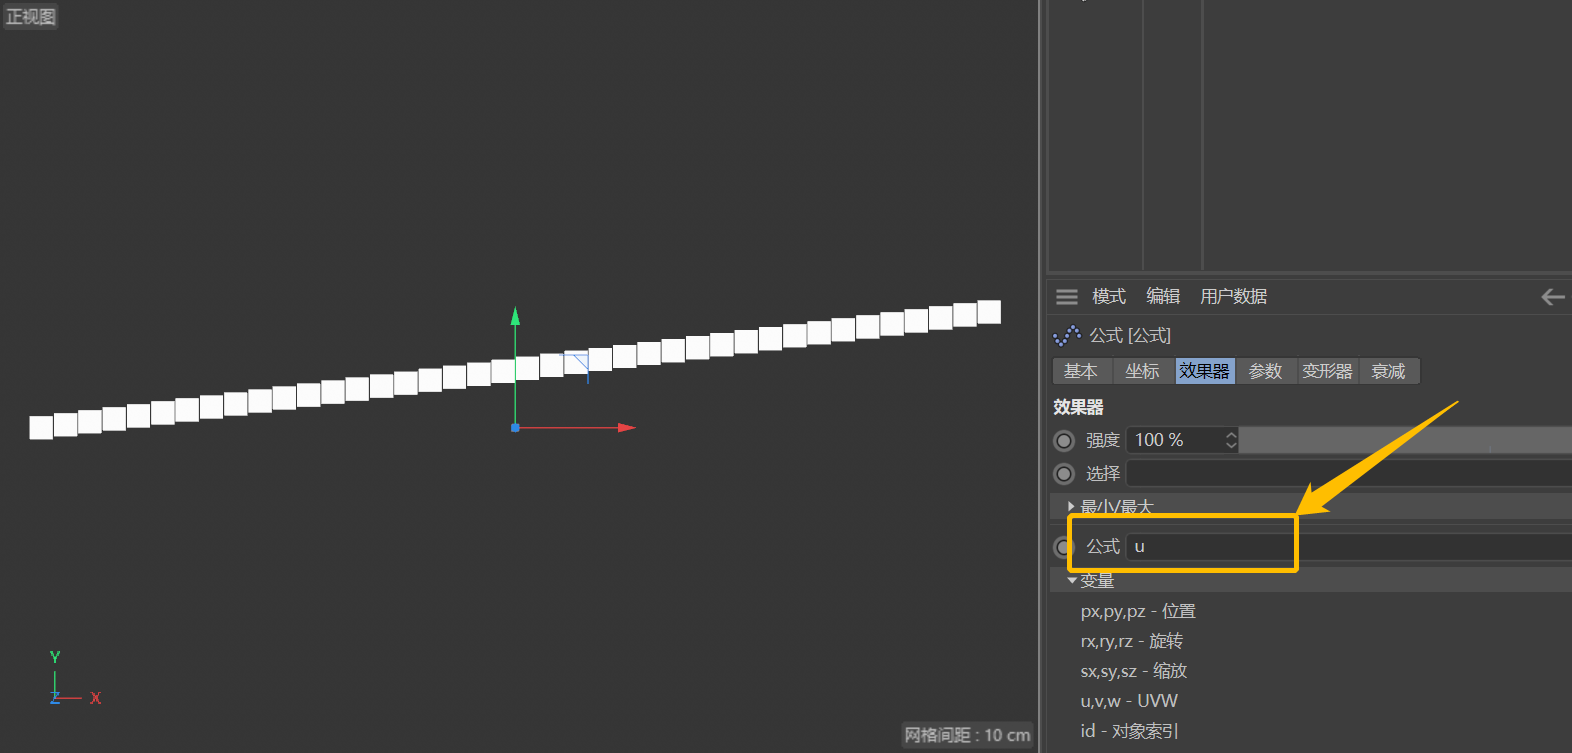Viewport: 1572px width, 753px height.
Task: Click the 强度 slider bar
Action: pyautogui.click(x=1405, y=441)
